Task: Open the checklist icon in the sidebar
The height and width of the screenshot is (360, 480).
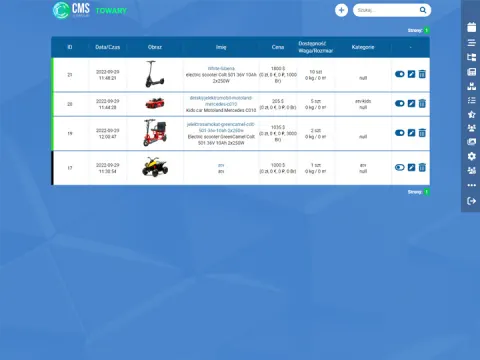Action: pos(471,100)
